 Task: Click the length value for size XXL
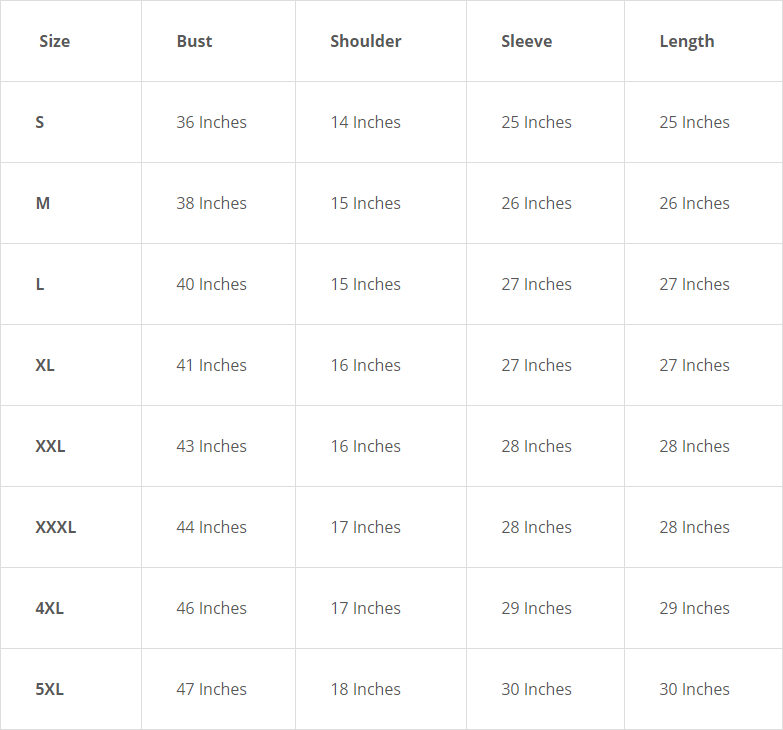pyautogui.click(x=694, y=446)
